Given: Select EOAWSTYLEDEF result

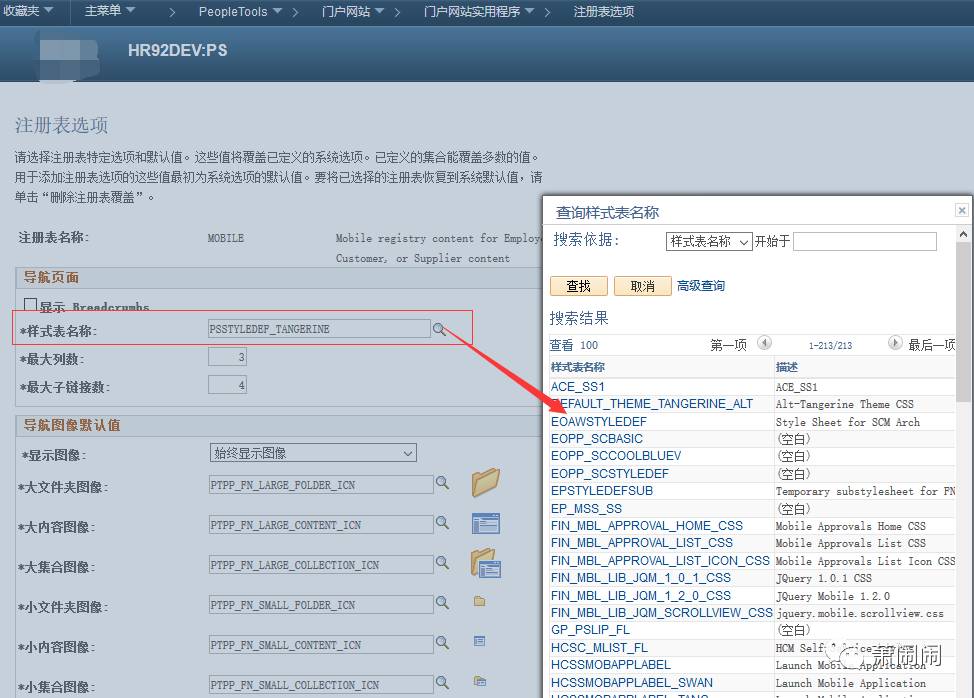Looking at the screenshot, I should coord(599,422).
